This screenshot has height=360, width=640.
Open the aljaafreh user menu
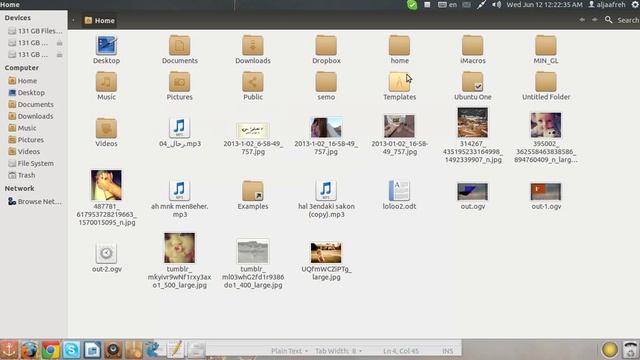point(607,5)
